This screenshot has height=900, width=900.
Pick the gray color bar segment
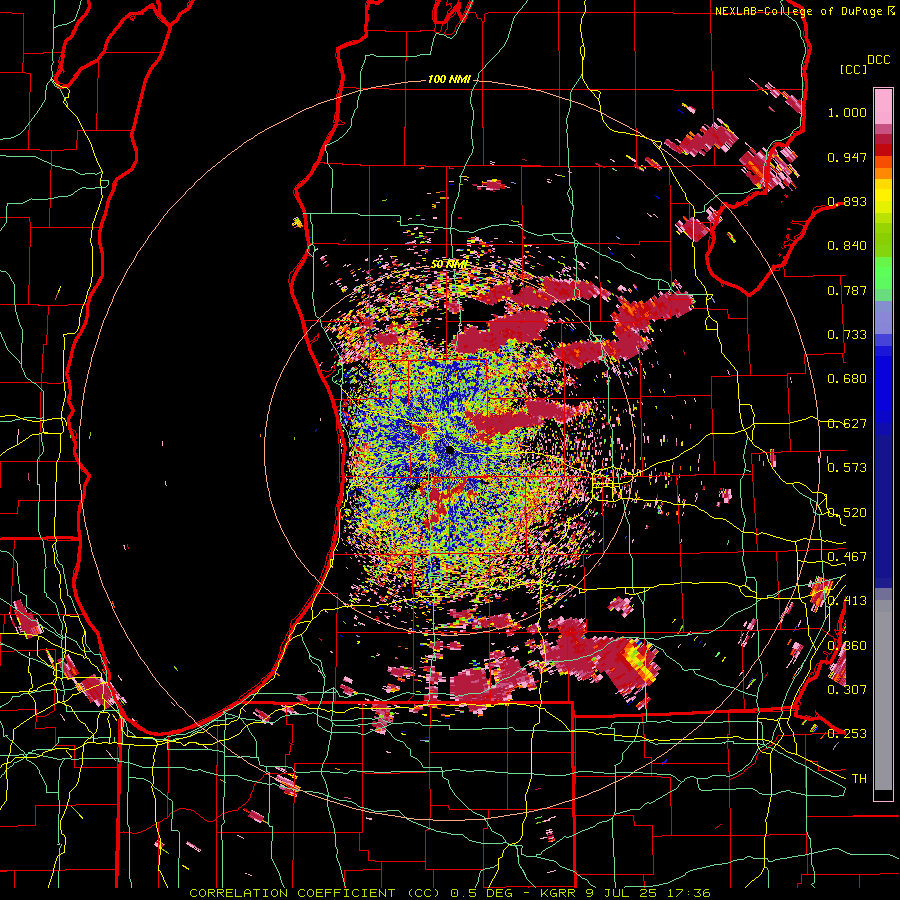[x=883, y=695]
